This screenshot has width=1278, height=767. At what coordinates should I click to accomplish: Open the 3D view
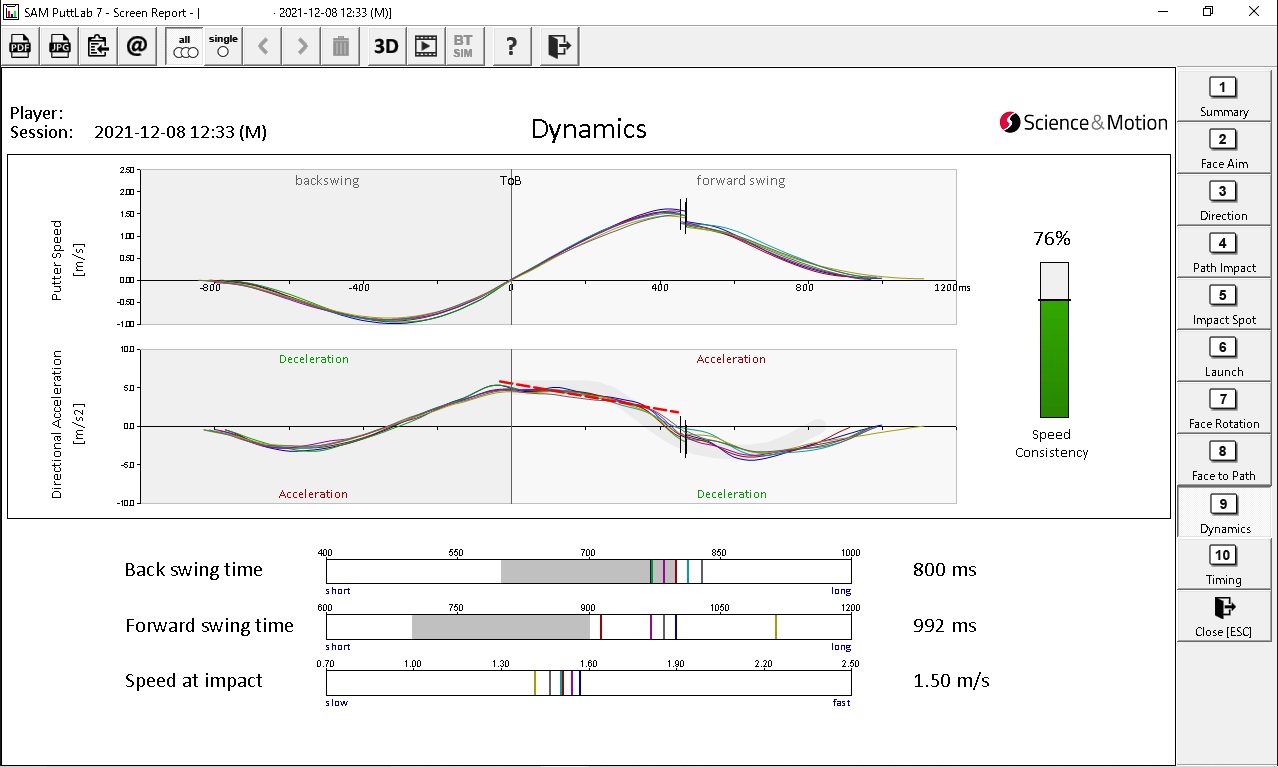385,46
